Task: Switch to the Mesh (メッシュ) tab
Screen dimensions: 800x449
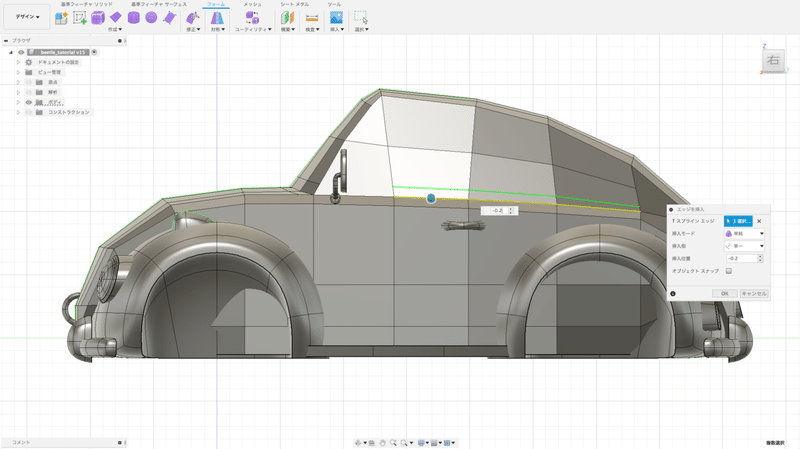Action: coord(252,5)
